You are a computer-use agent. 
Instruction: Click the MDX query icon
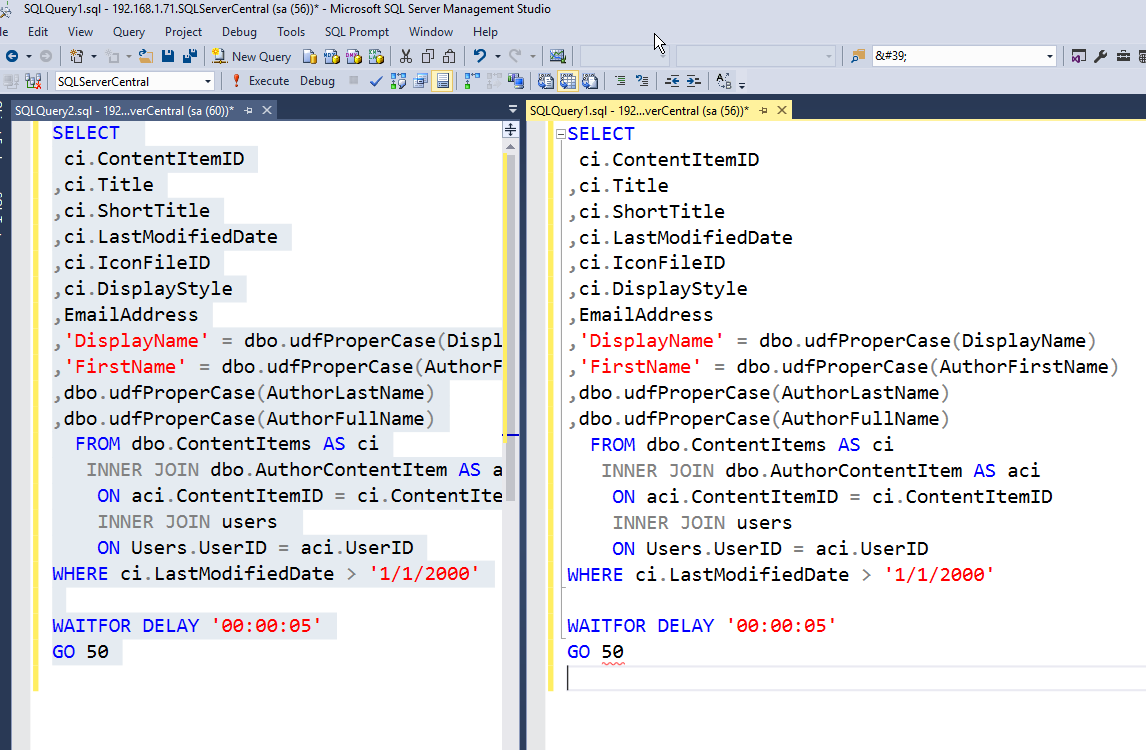[332, 56]
